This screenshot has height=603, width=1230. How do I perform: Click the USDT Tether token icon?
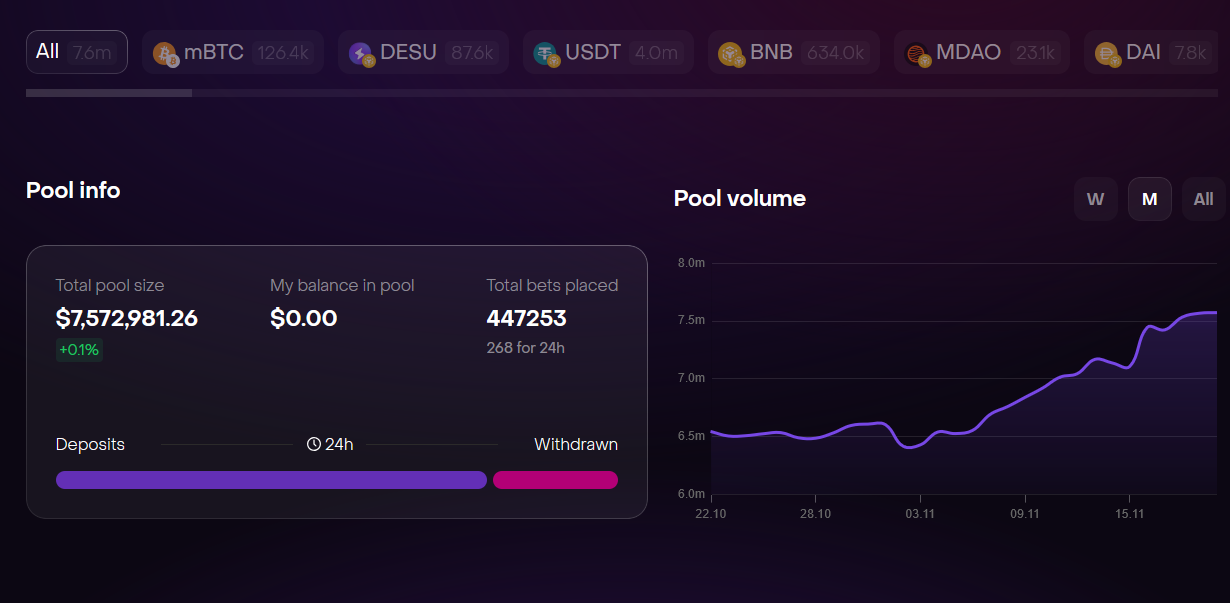click(546, 53)
